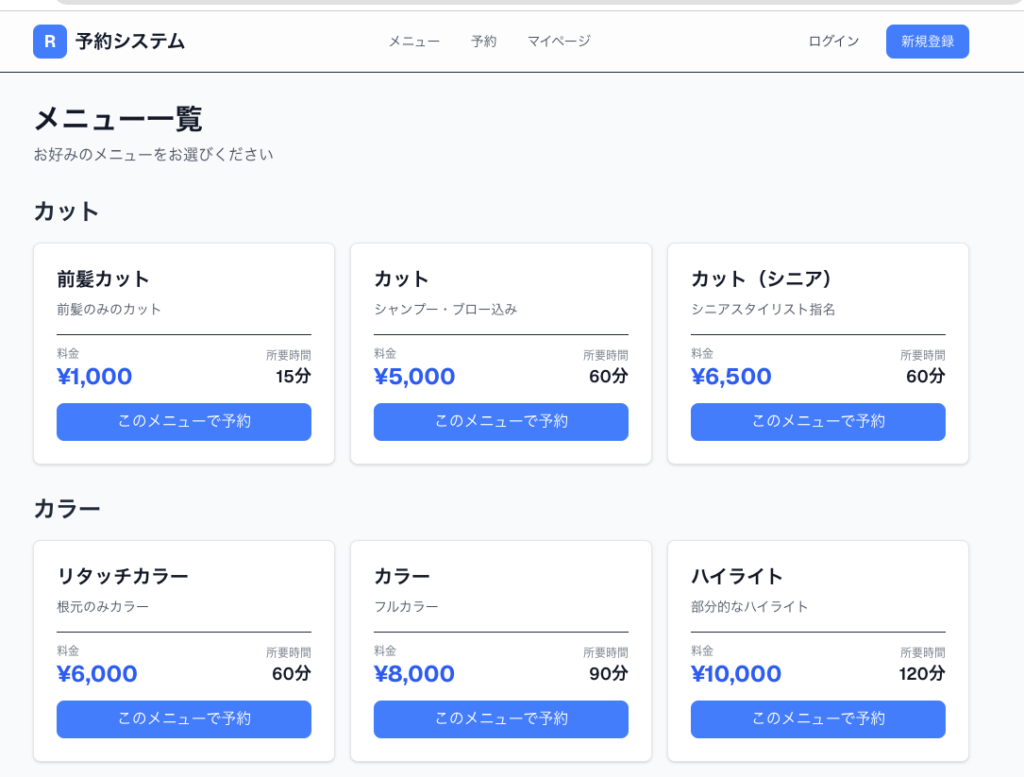Click the リタッチカラー card heading
The image size is (1024, 777).
tap(123, 576)
